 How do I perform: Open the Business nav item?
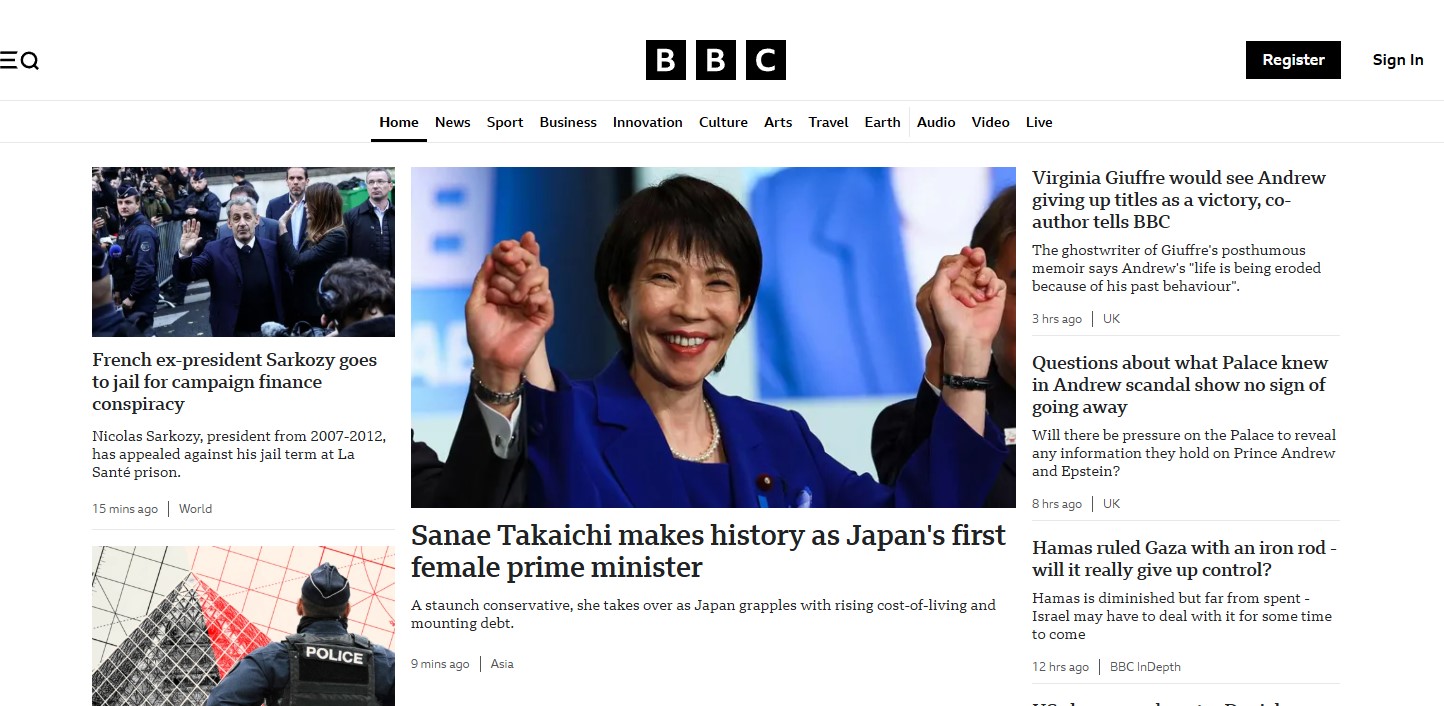click(567, 122)
